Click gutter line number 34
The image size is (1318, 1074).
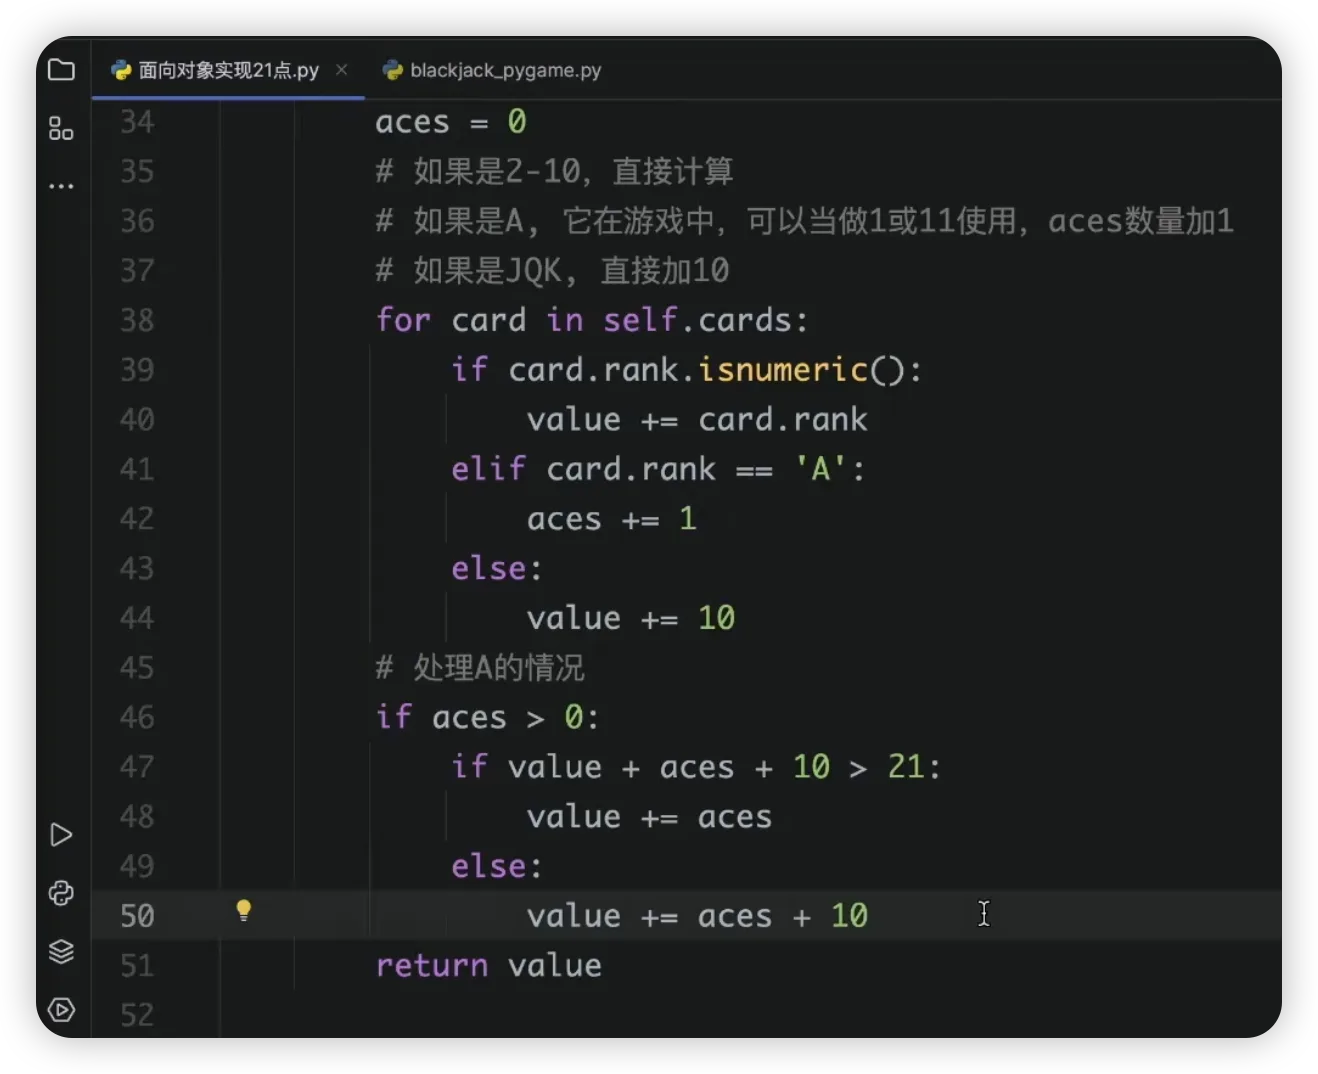[137, 122]
